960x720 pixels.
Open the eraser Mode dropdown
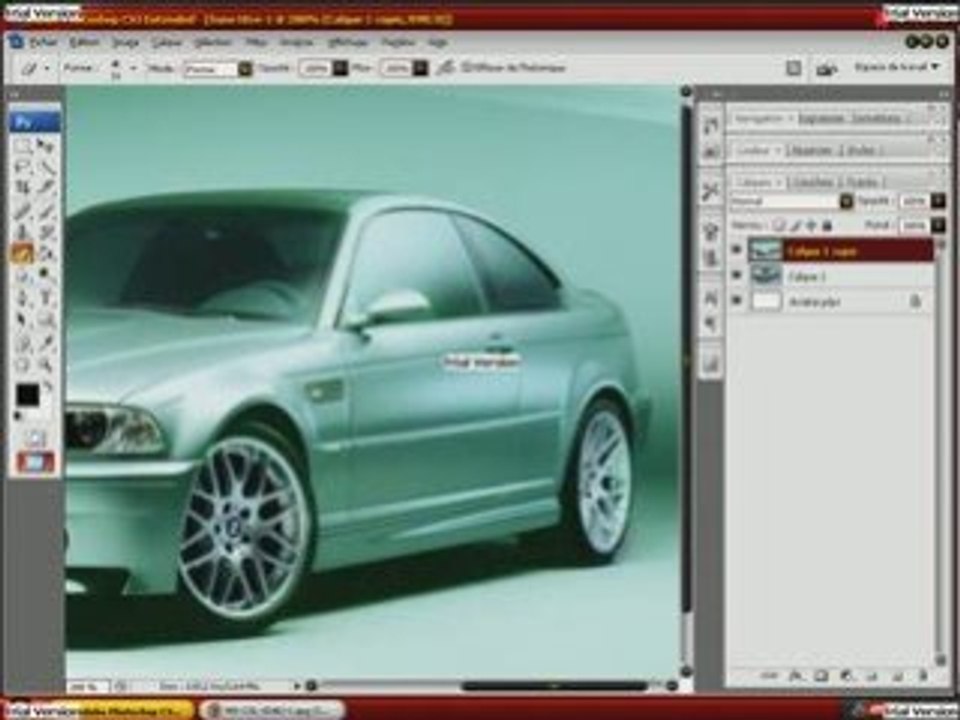pyautogui.click(x=244, y=69)
